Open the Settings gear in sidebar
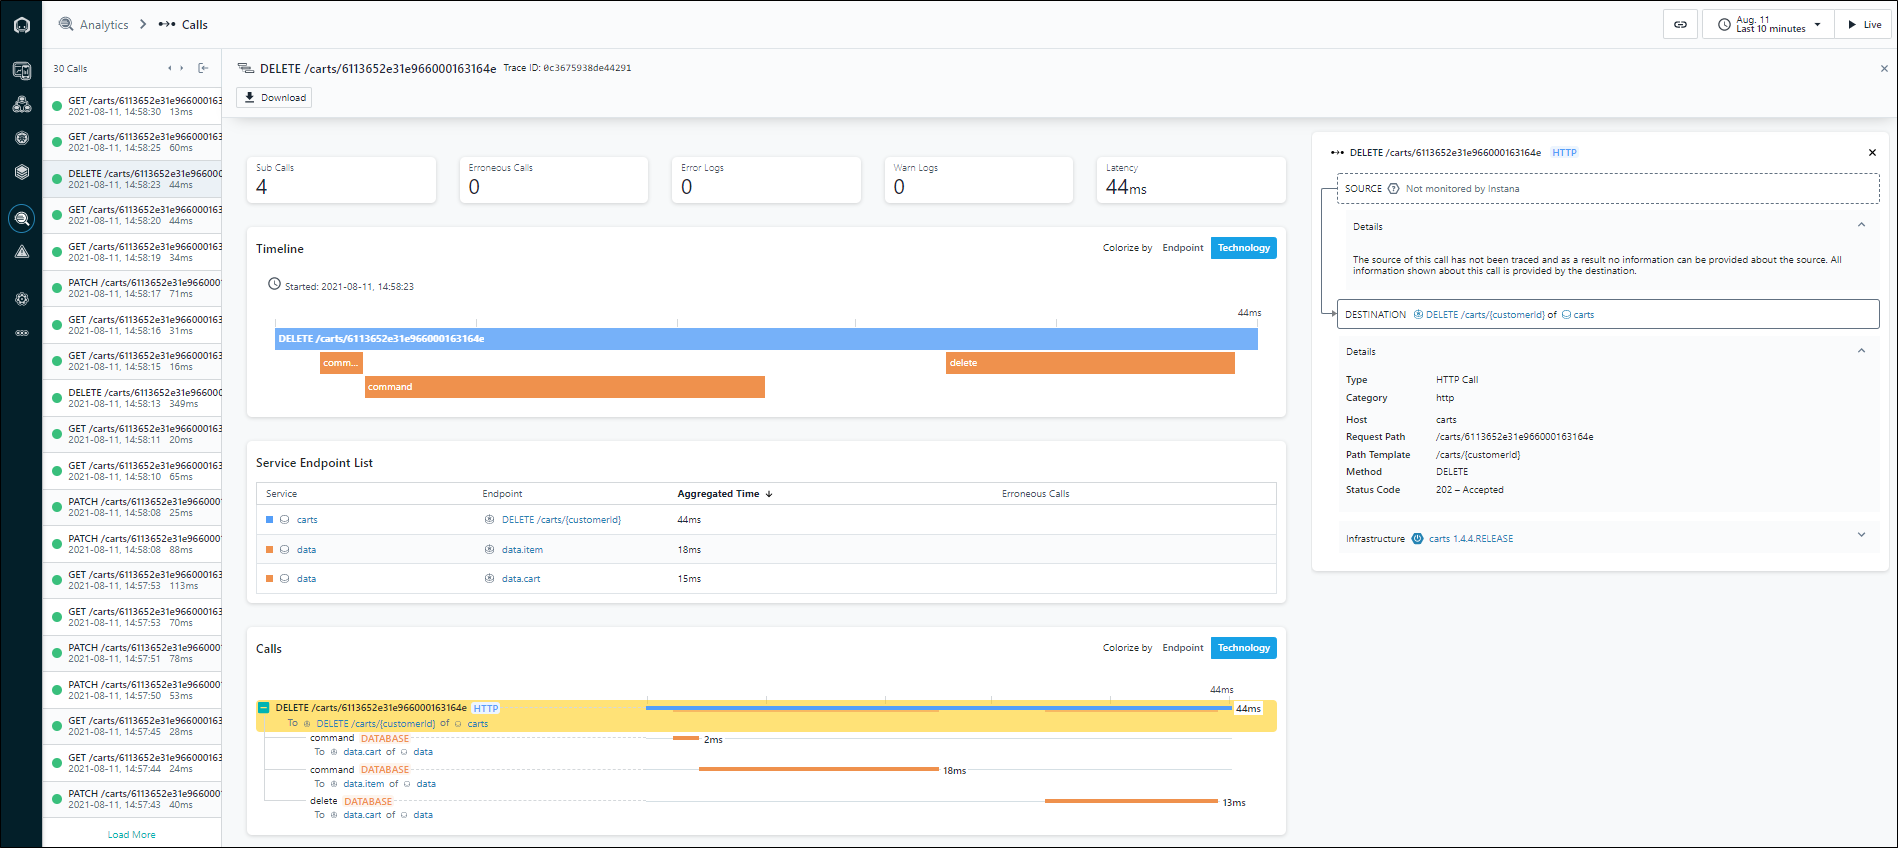1898x848 pixels. 21,299
